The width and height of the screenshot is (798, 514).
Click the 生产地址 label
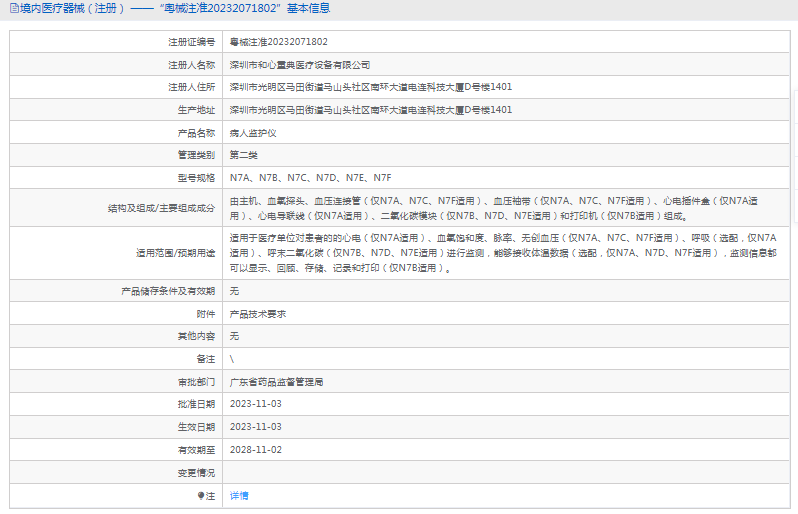pos(196,110)
